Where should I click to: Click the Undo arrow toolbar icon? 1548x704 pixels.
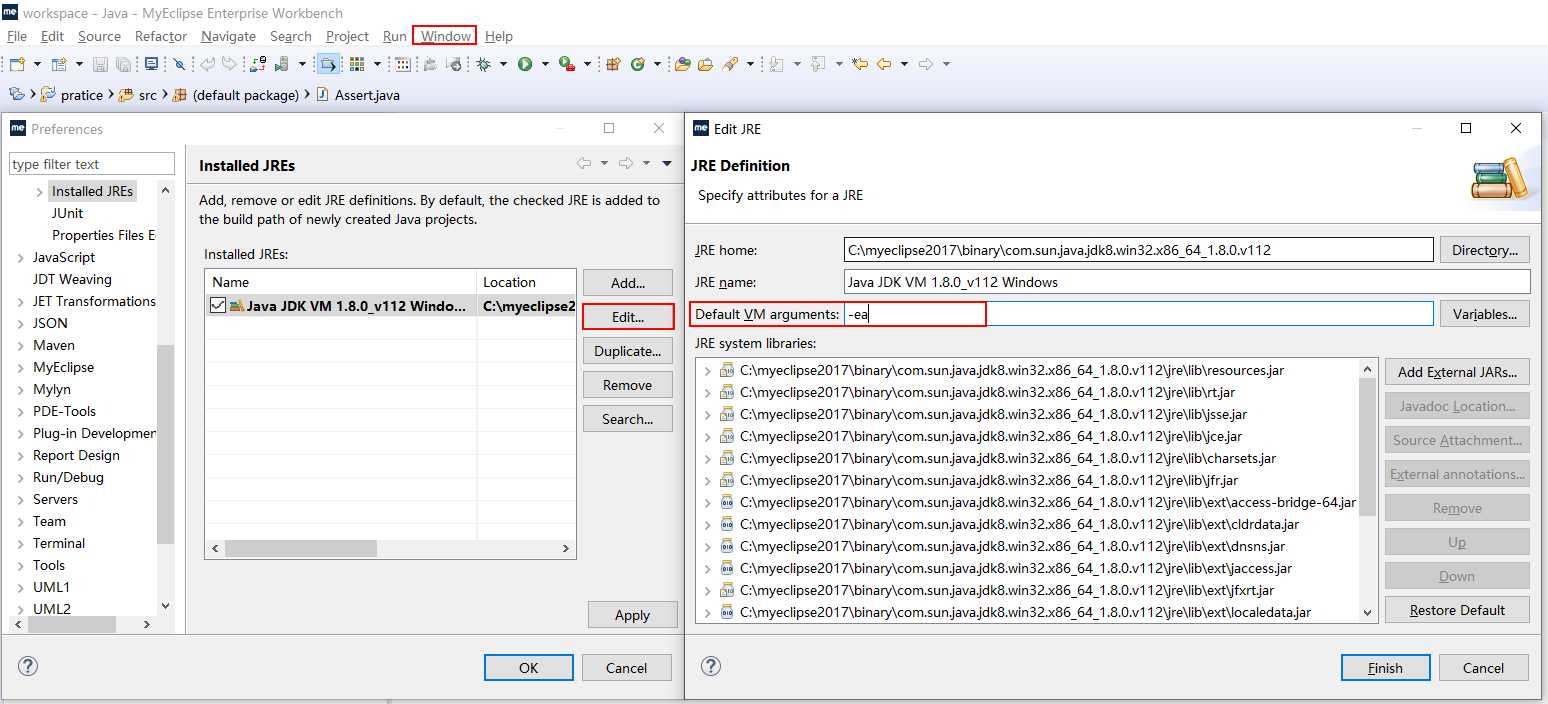pyautogui.click(x=207, y=64)
